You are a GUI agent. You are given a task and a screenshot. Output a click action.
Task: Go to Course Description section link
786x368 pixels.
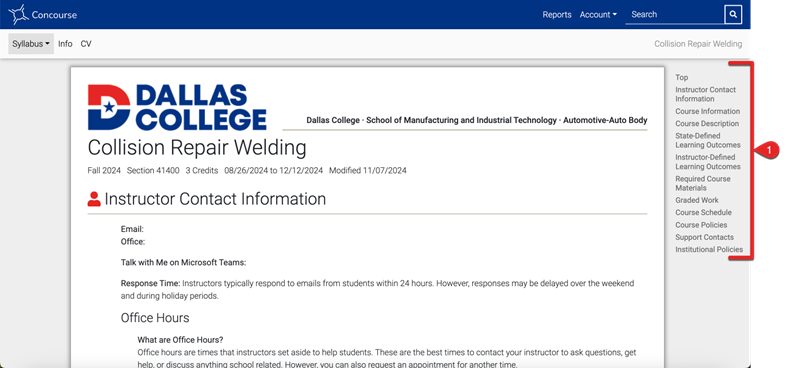pyautogui.click(x=707, y=123)
